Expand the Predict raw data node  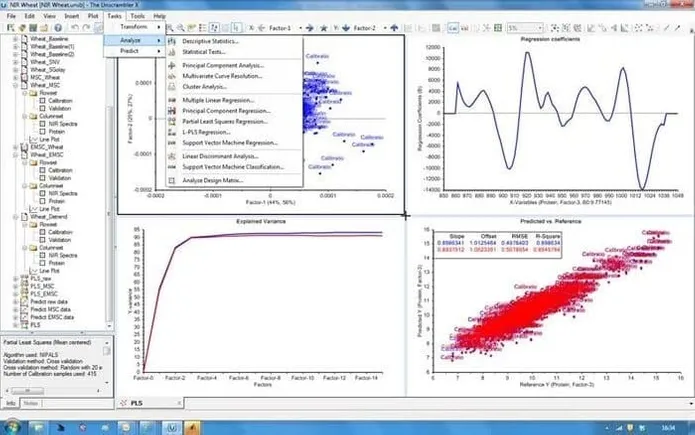point(16,302)
